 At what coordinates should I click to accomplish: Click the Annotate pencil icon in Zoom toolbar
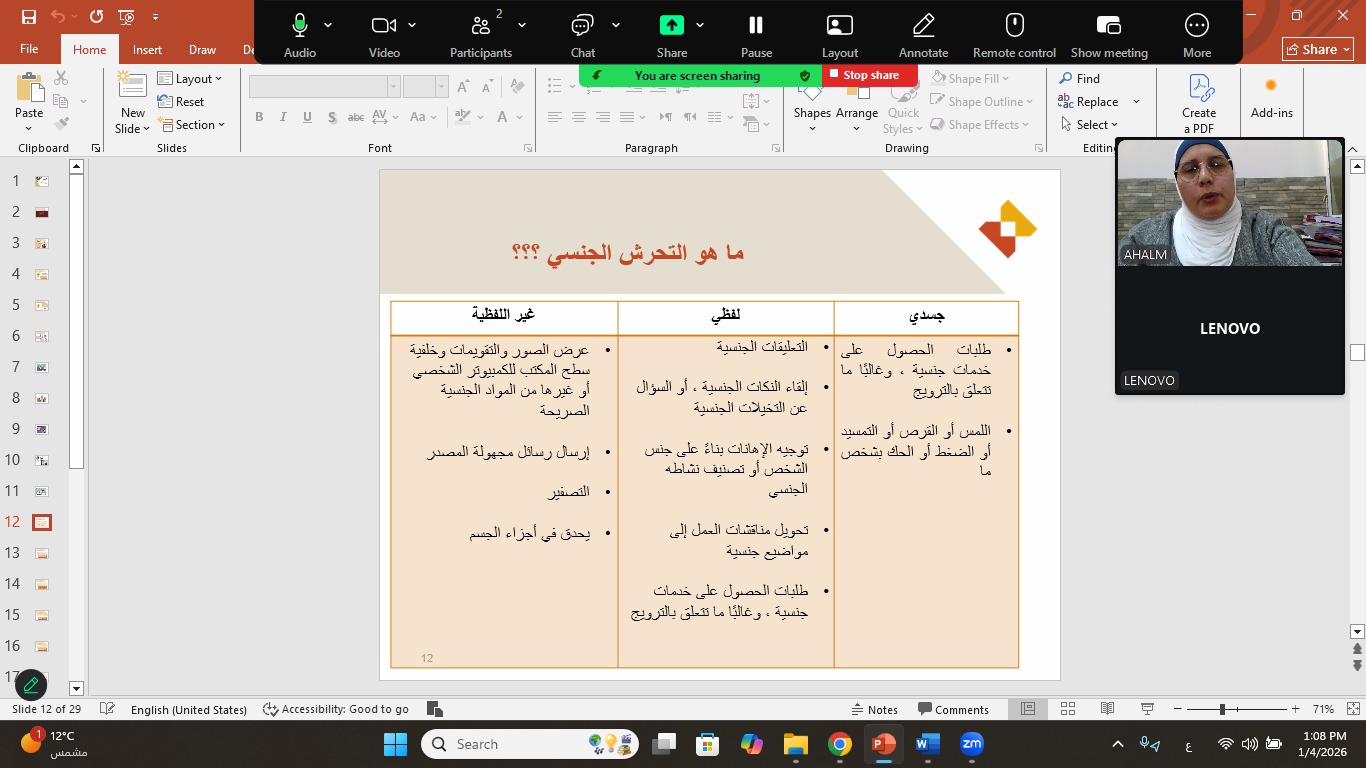click(923, 26)
